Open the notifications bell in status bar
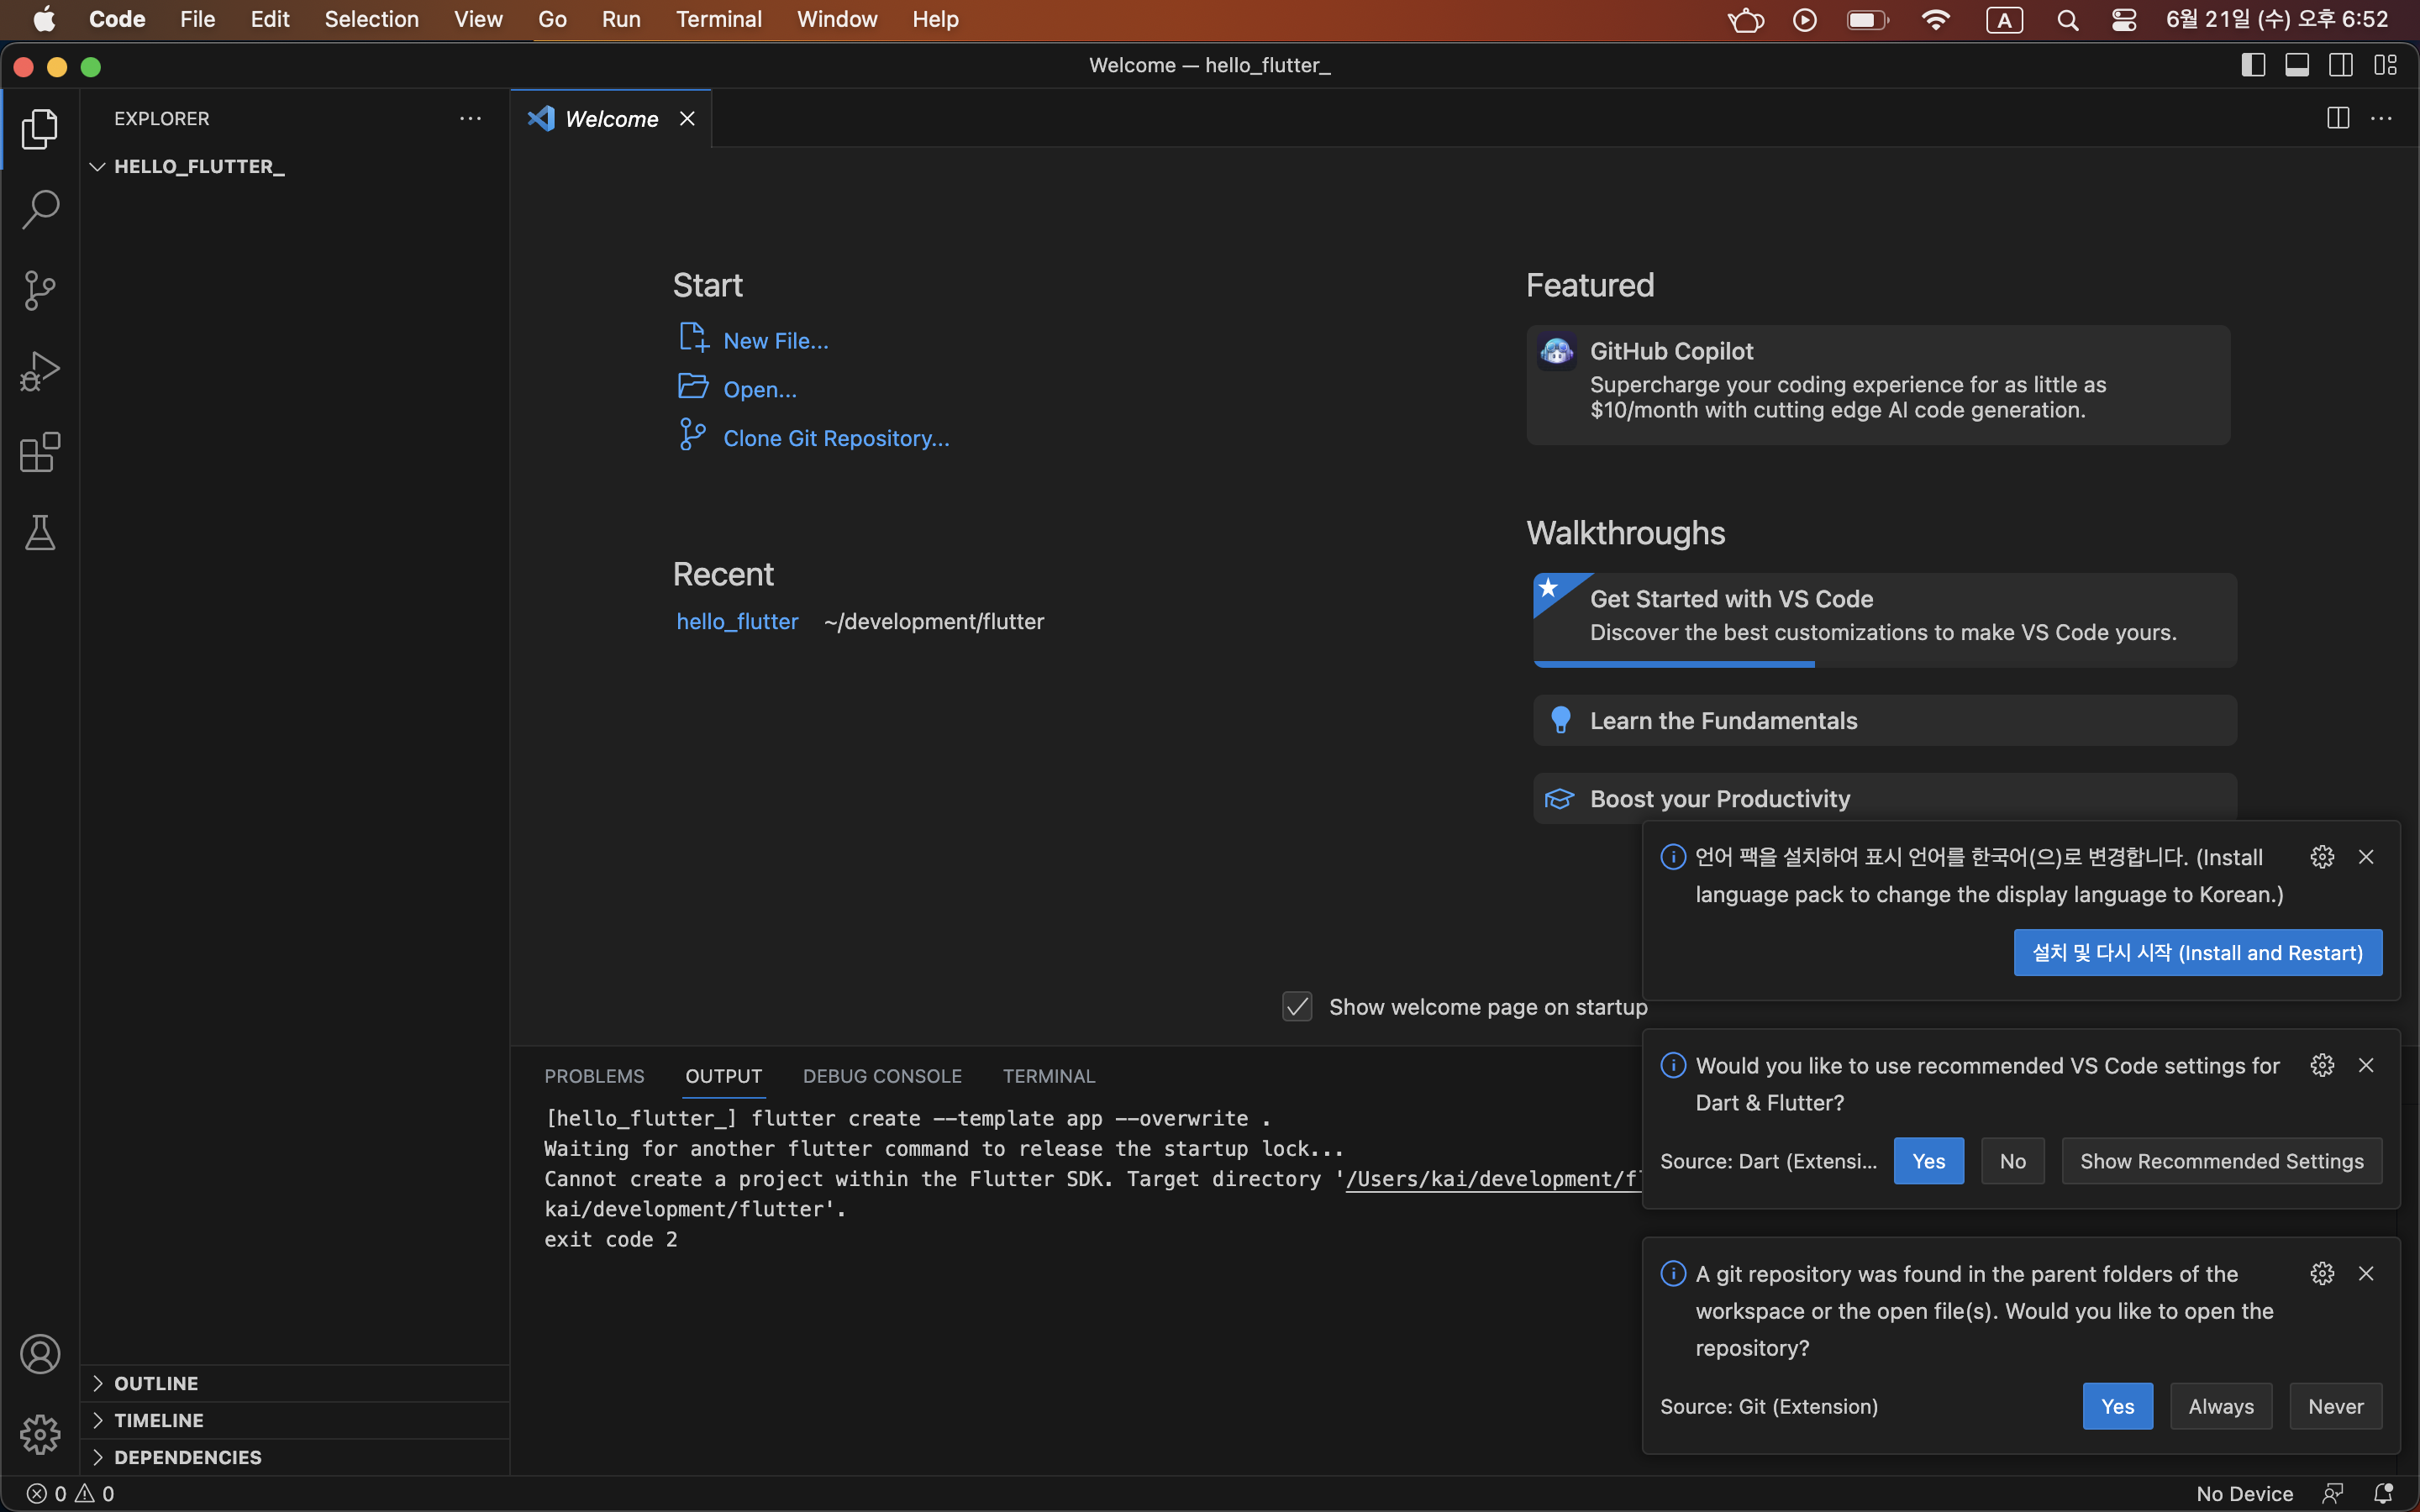2420x1512 pixels. coord(2384,1493)
